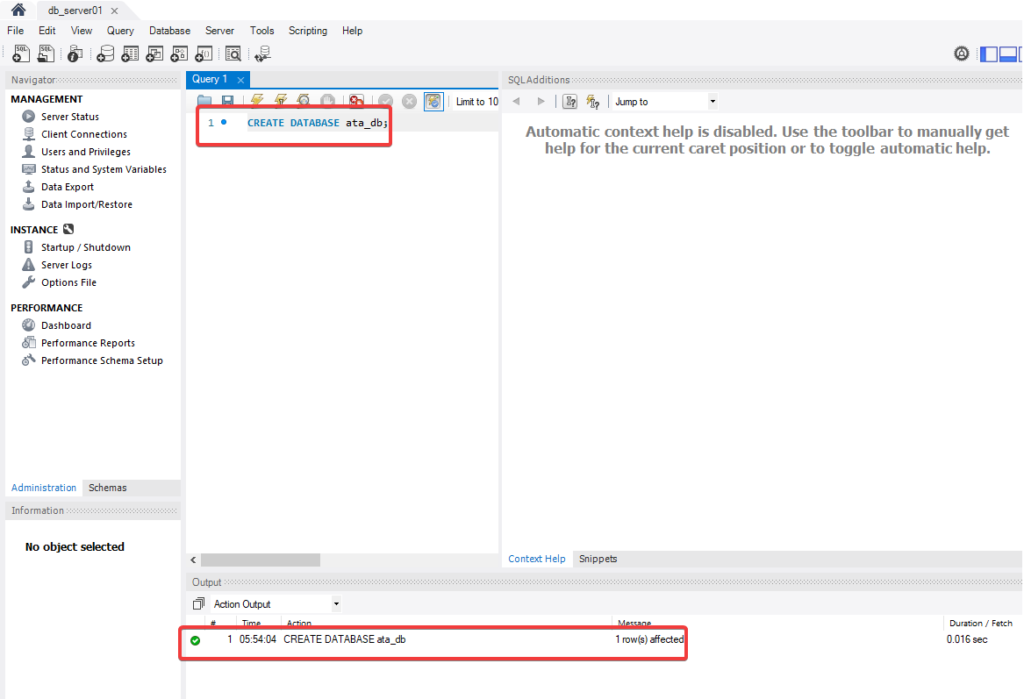This screenshot has height=699, width=1024.
Task: Click the Explain query plan magnifier icon
Action: point(301,100)
